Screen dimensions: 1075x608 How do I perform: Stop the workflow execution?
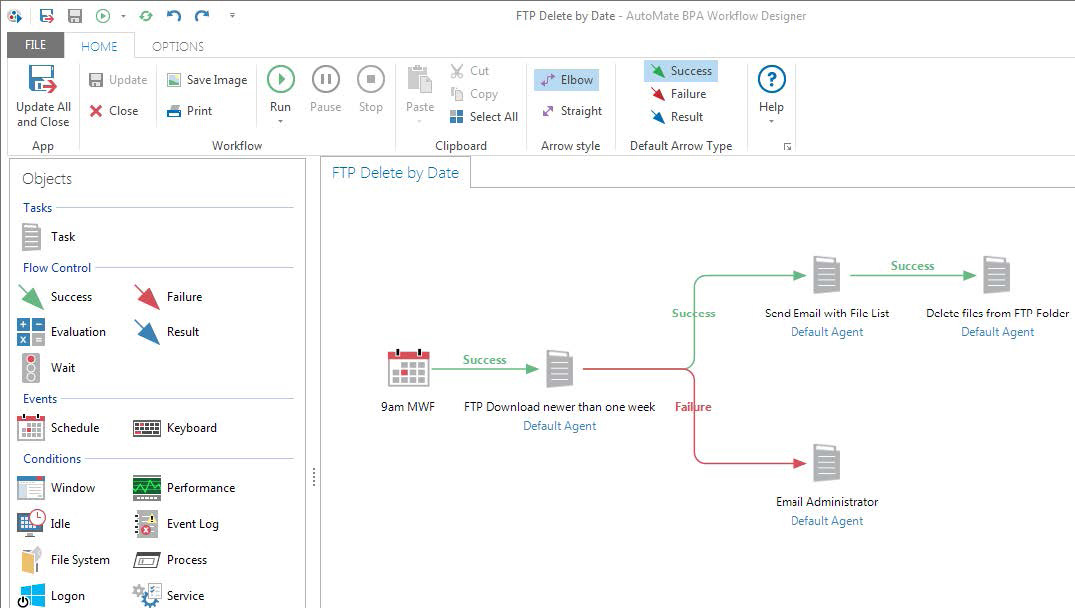(371, 88)
